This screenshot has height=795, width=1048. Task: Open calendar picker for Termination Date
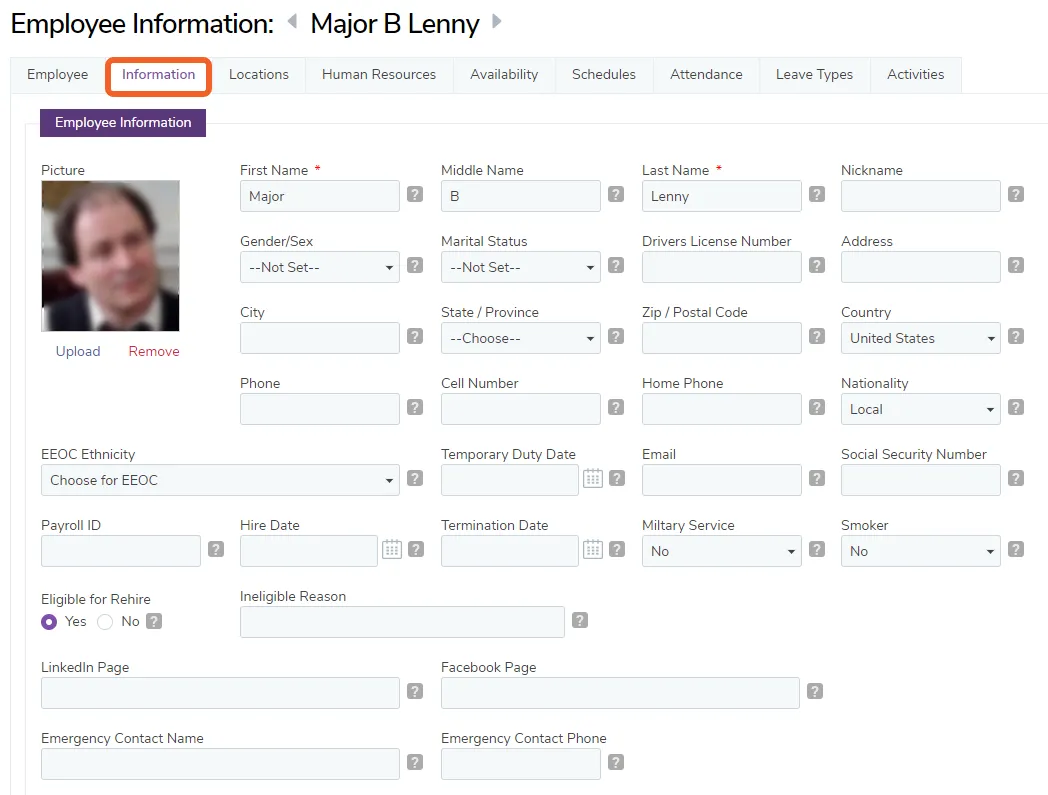593,550
